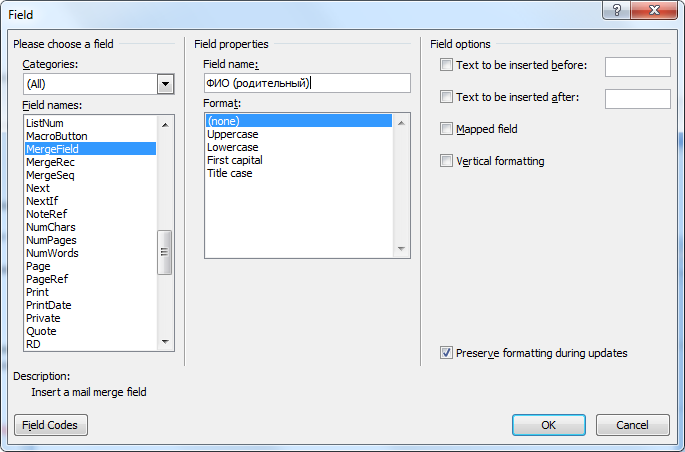Click the Cancel button
This screenshot has height=452, width=685.
(632, 425)
